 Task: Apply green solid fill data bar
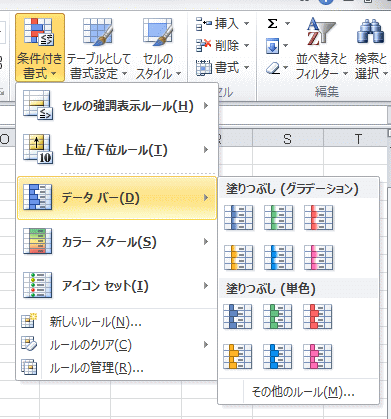[x=278, y=317]
